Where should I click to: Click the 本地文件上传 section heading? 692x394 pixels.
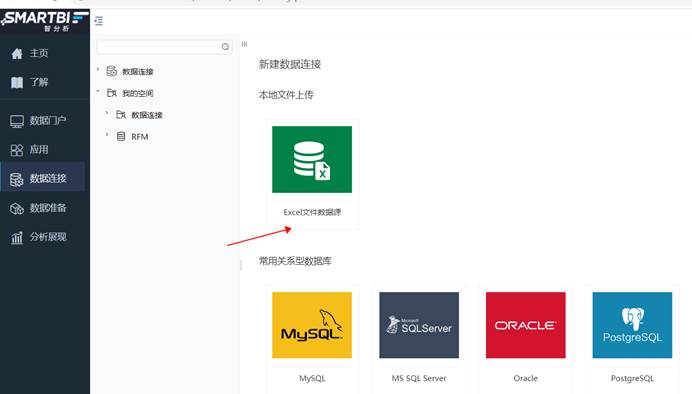tap(286, 95)
